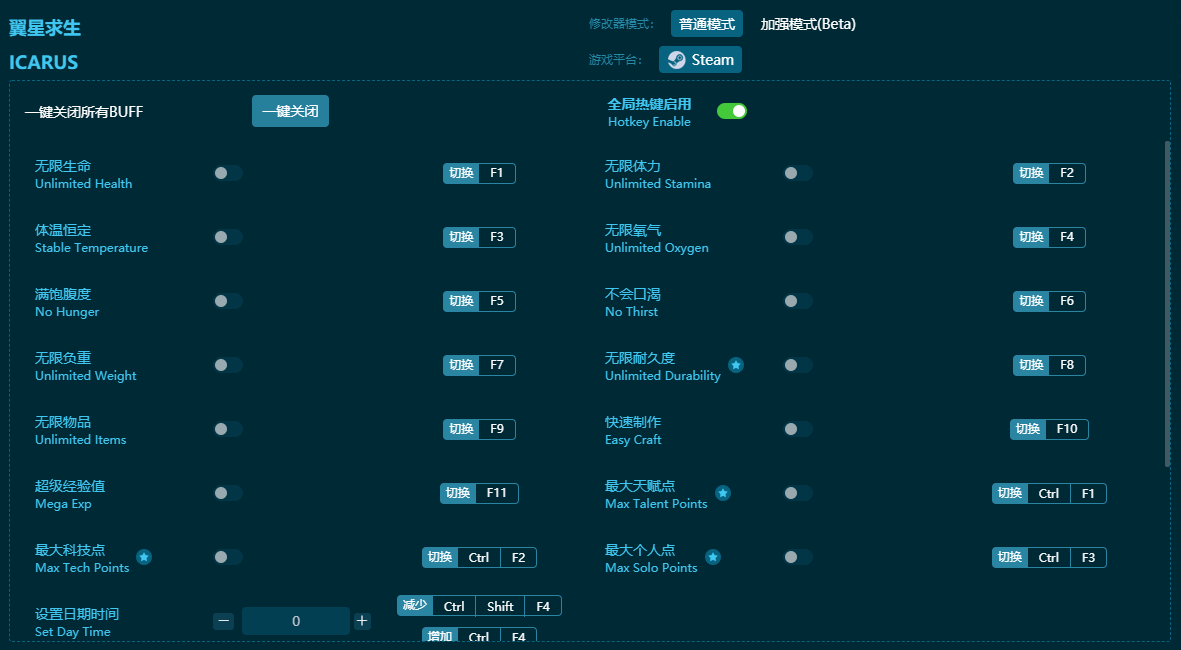The image size is (1181, 650).
Task: Increase Set Day Time with plus button
Action: click(362, 621)
